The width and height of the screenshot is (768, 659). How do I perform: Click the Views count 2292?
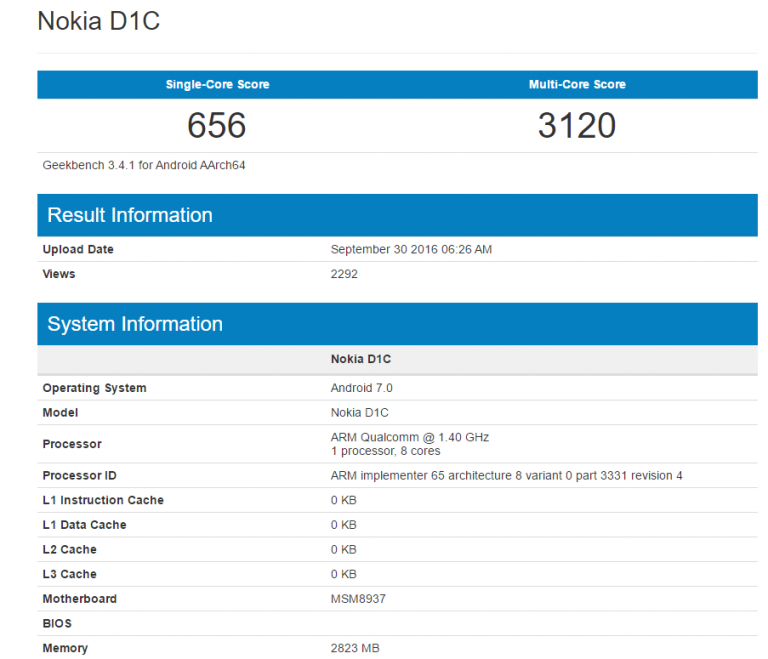pos(344,274)
